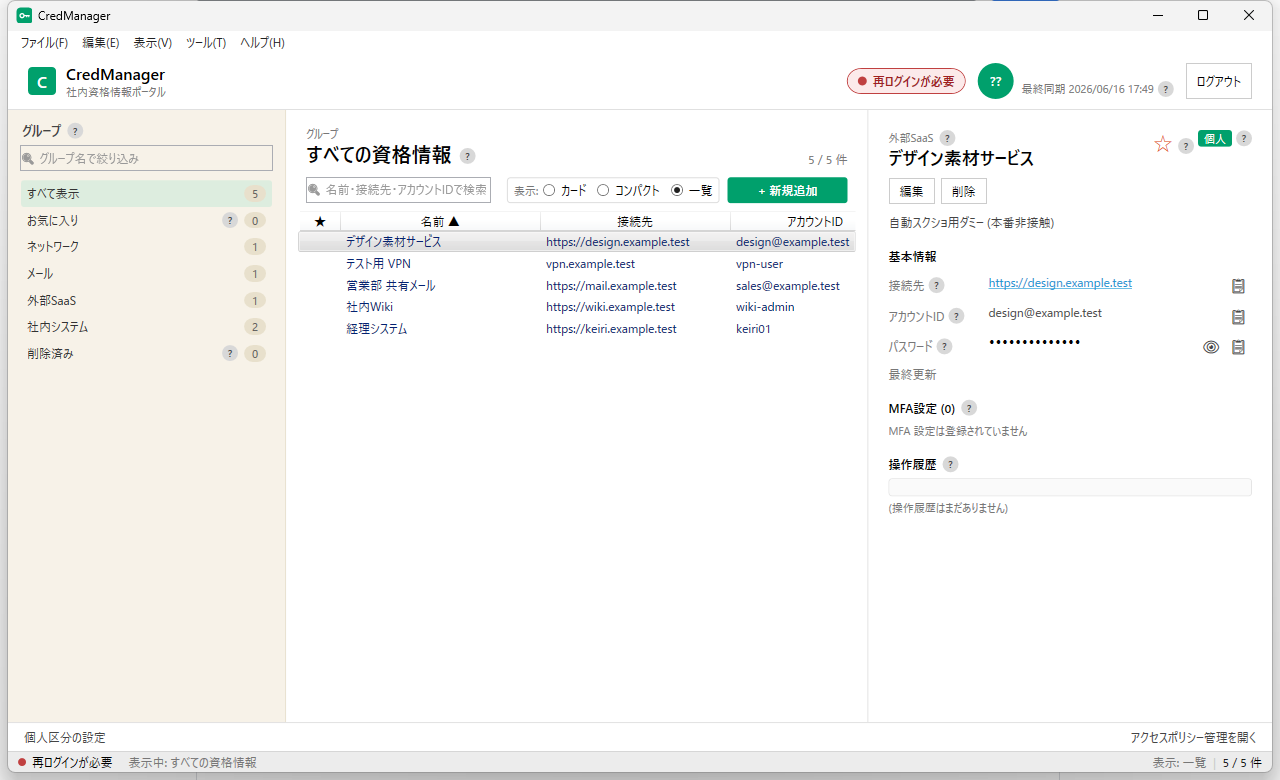The height and width of the screenshot is (780, 1280).
Task: Select メール group
Action: pyautogui.click(x=146, y=274)
